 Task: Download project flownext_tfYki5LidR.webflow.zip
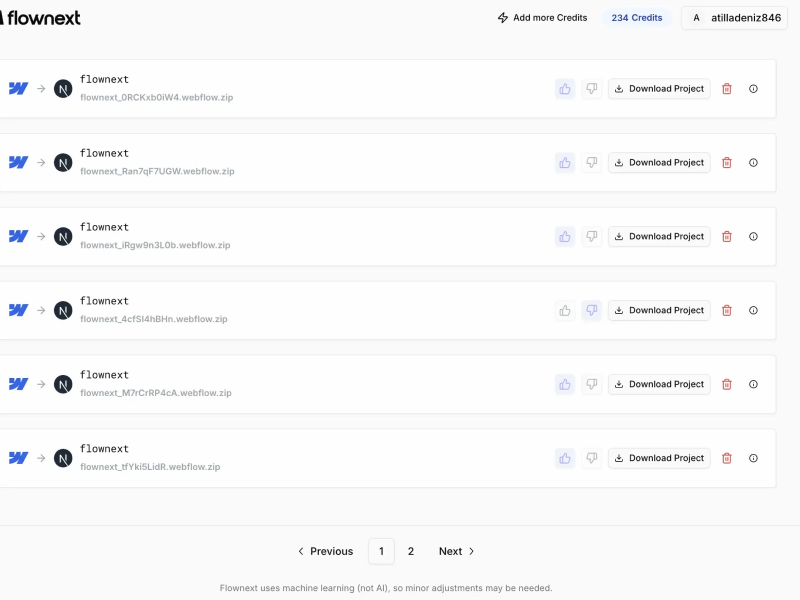point(659,459)
